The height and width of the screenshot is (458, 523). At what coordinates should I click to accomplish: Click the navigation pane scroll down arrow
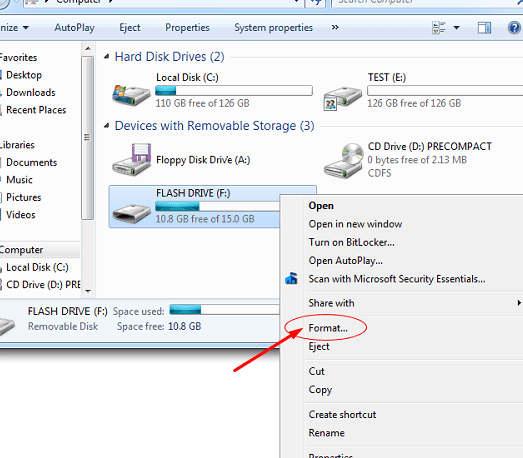(x=88, y=291)
